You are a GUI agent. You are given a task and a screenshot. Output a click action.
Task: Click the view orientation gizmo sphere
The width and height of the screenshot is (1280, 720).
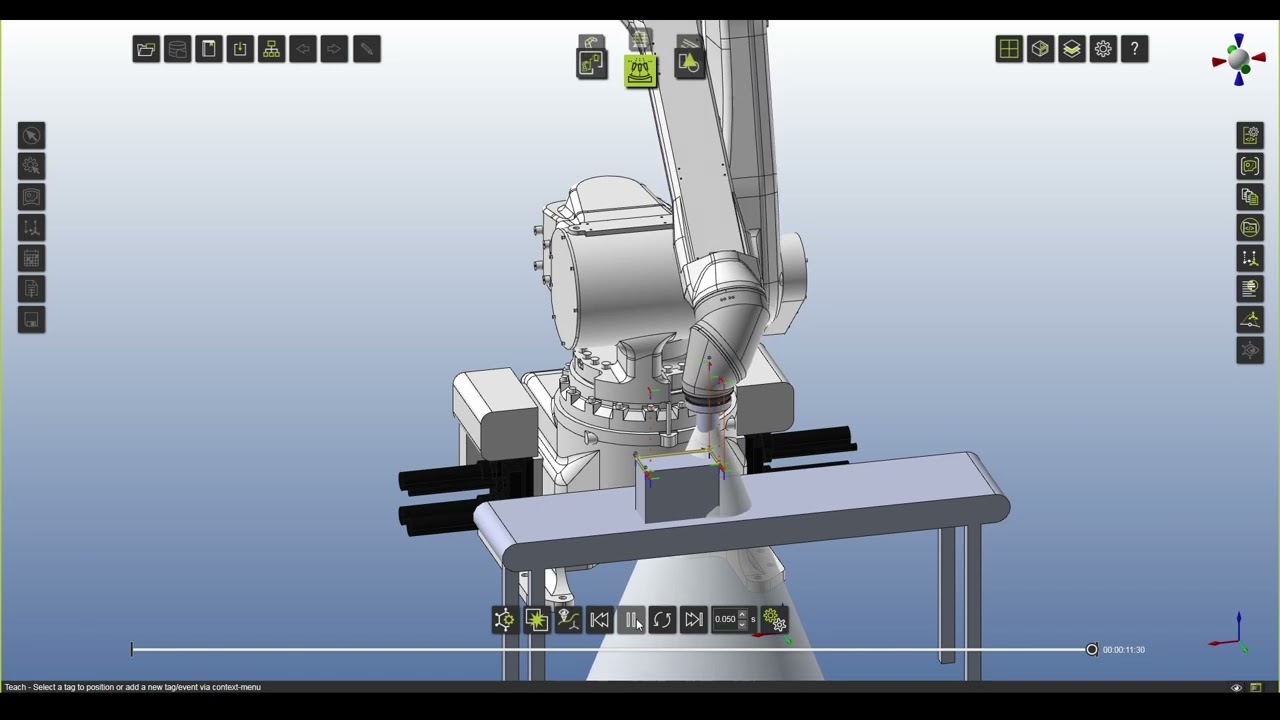tap(1239, 60)
